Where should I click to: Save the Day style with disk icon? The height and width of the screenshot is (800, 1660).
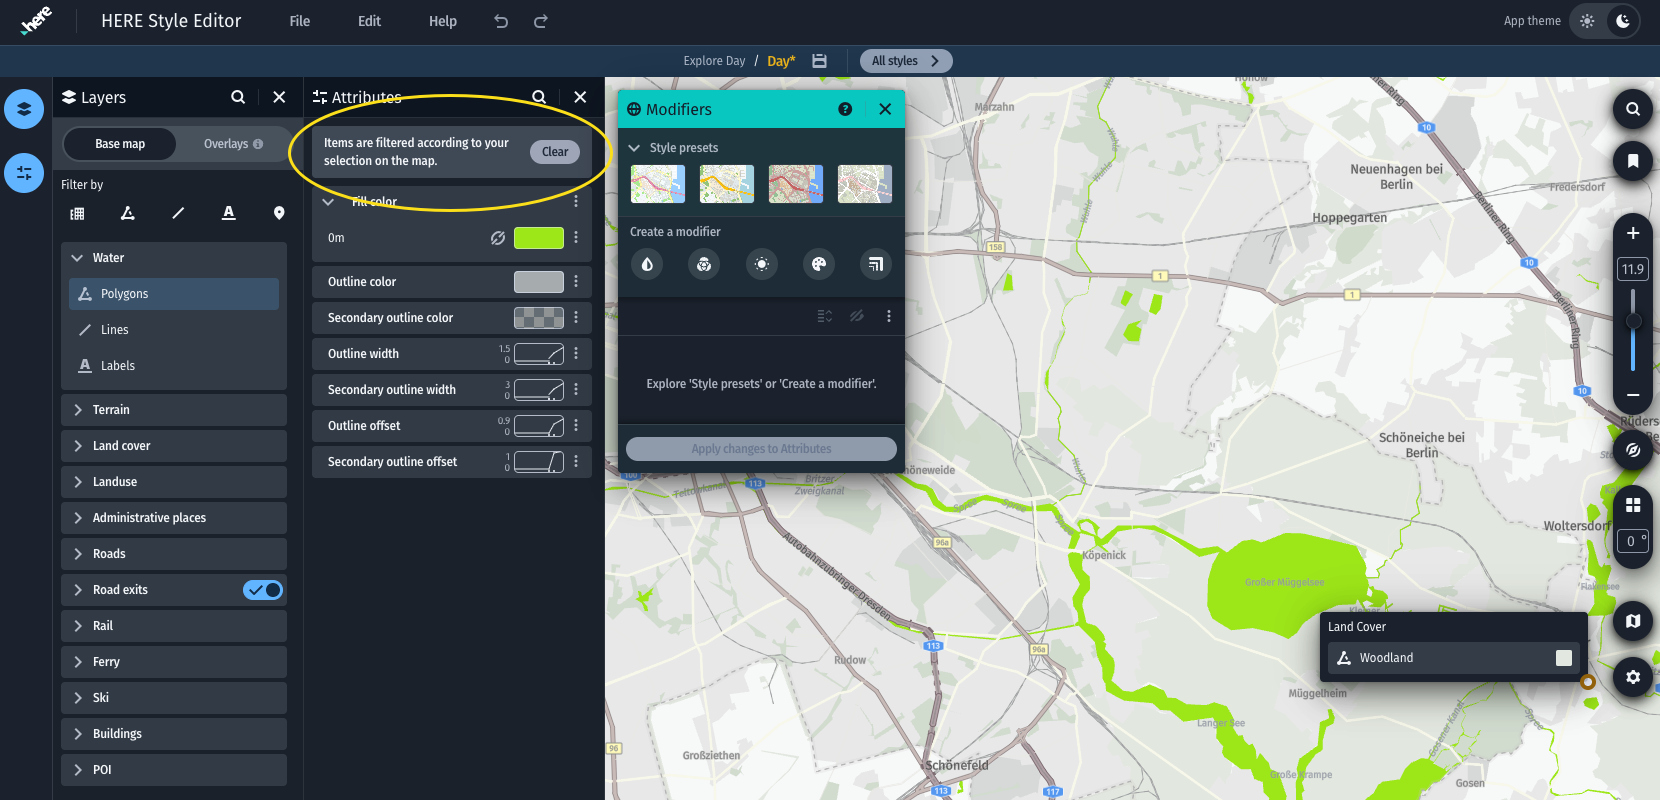[x=819, y=61]
